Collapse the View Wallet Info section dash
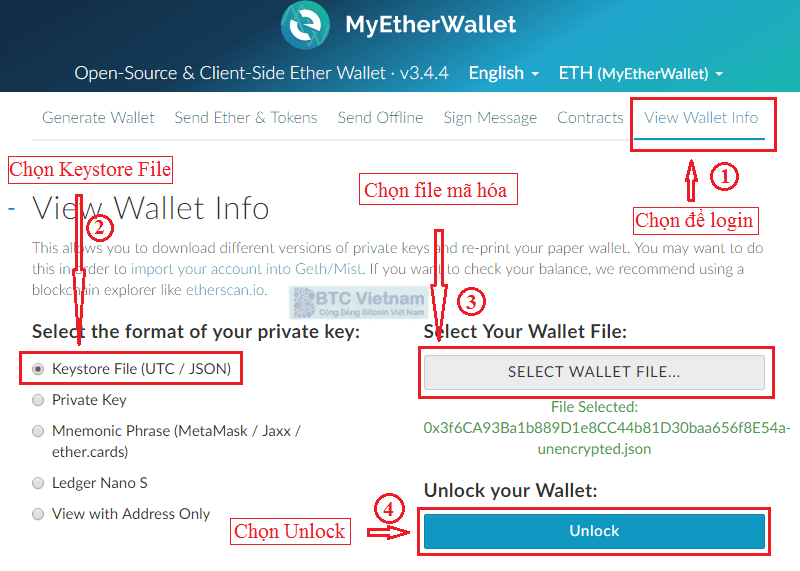 12,209
